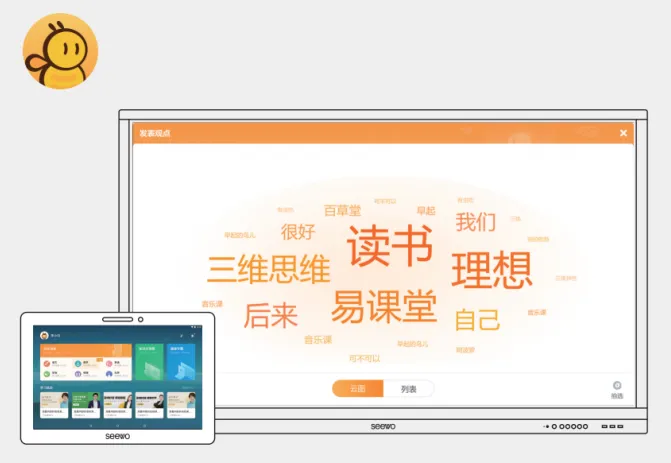Select the word 理想 in the cloud
The image size is (671, 463).
[x=492, y=270]
